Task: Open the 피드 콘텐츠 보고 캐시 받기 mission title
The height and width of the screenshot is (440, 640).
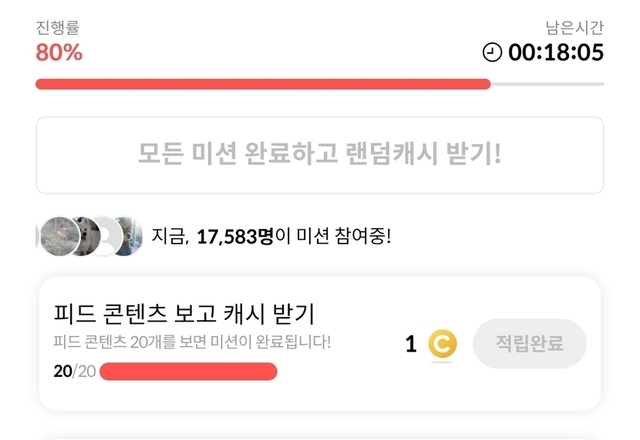Action: click(x=184, y=313)
